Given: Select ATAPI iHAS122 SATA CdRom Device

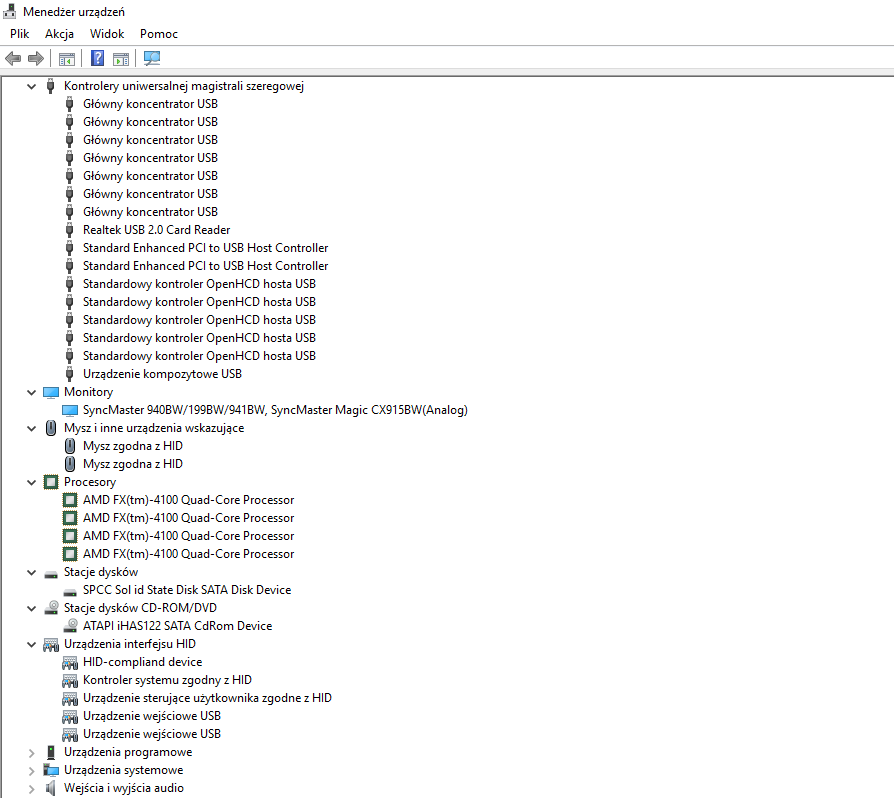Looking at the screenshot, I should click(x=177, y=626).
